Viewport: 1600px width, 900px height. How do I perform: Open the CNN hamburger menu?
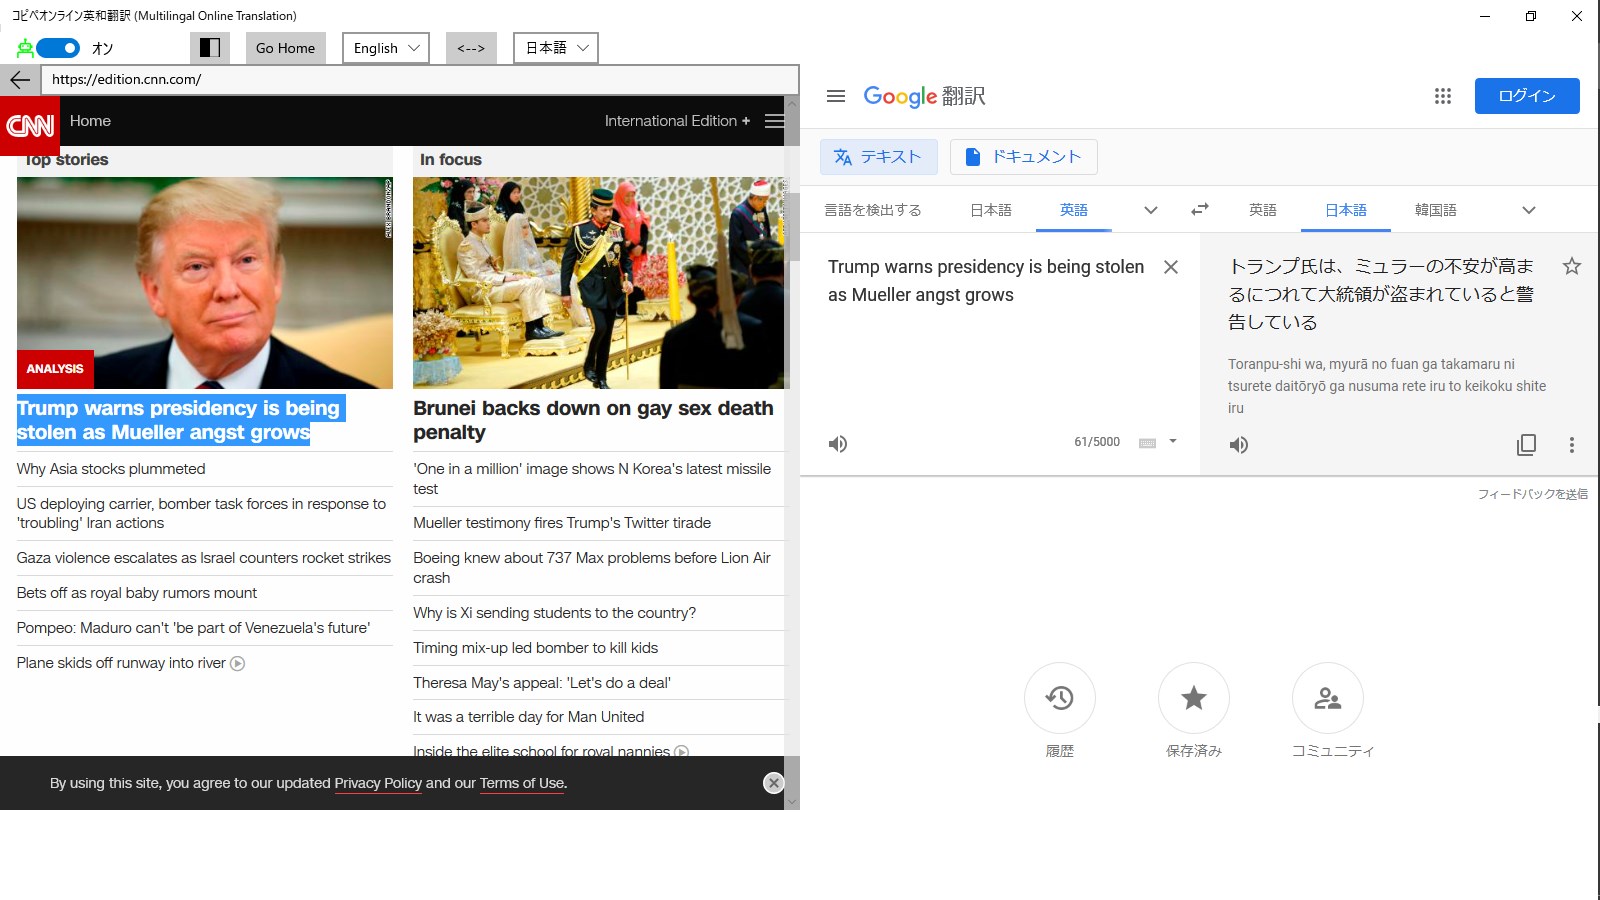click(x=774, y=121)
